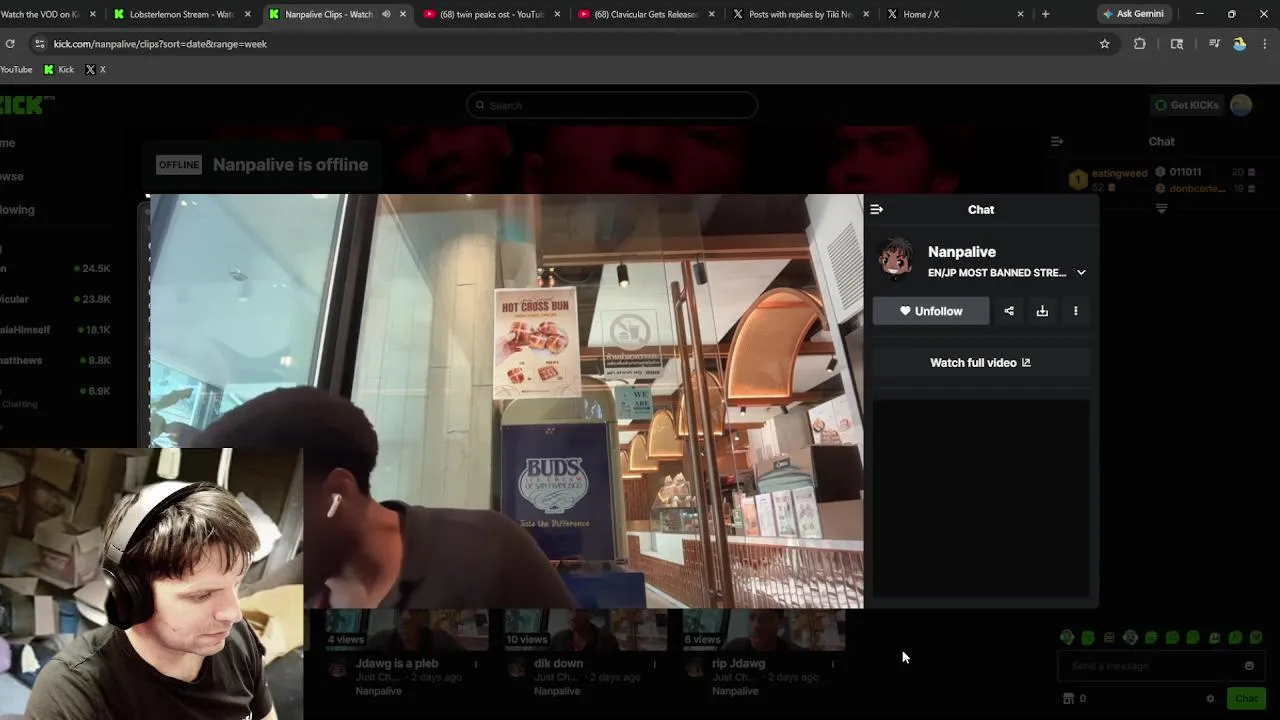Image resolution: width=1280 pixels, height=720 pixels.
Task: Click the Send a message field
Action: 1150,666
